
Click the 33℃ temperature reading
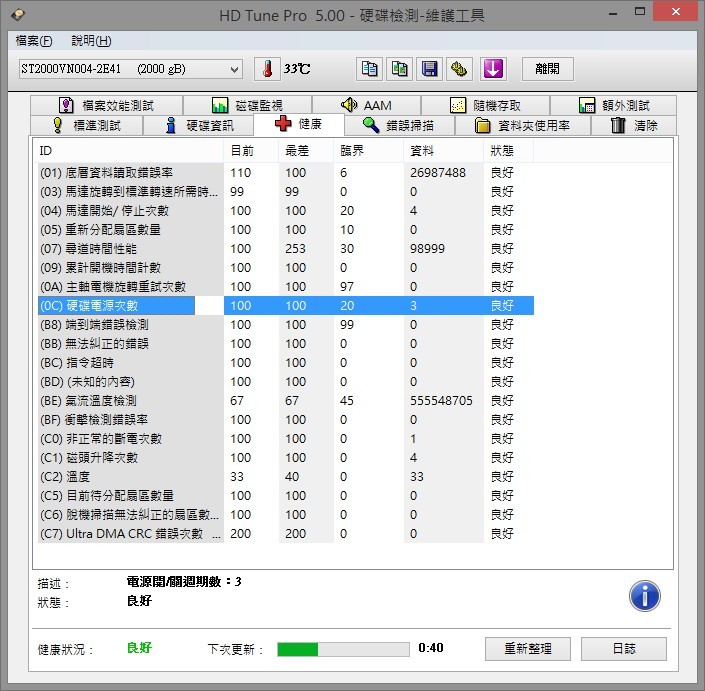pos(297,69)
